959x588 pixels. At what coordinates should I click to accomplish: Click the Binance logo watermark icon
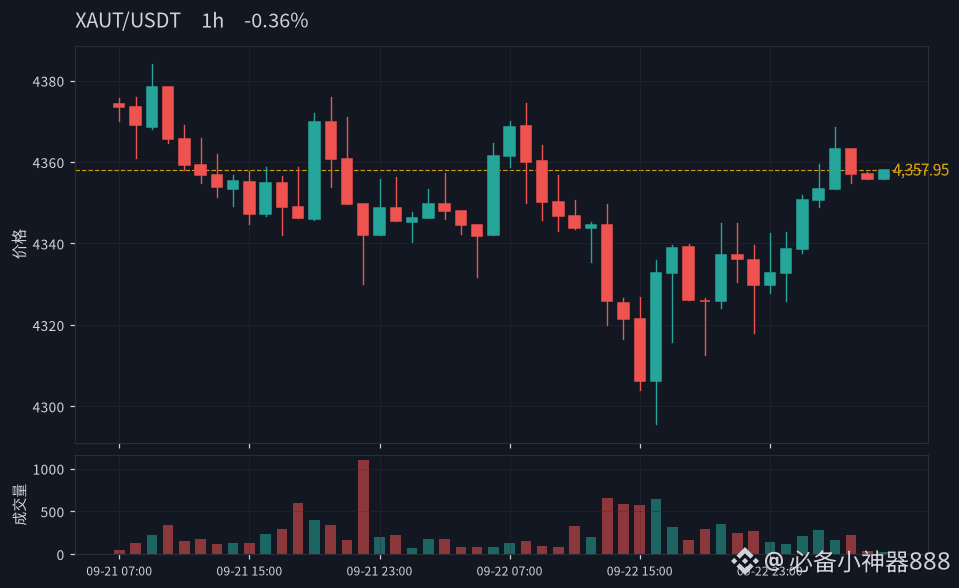pos(745,561)
